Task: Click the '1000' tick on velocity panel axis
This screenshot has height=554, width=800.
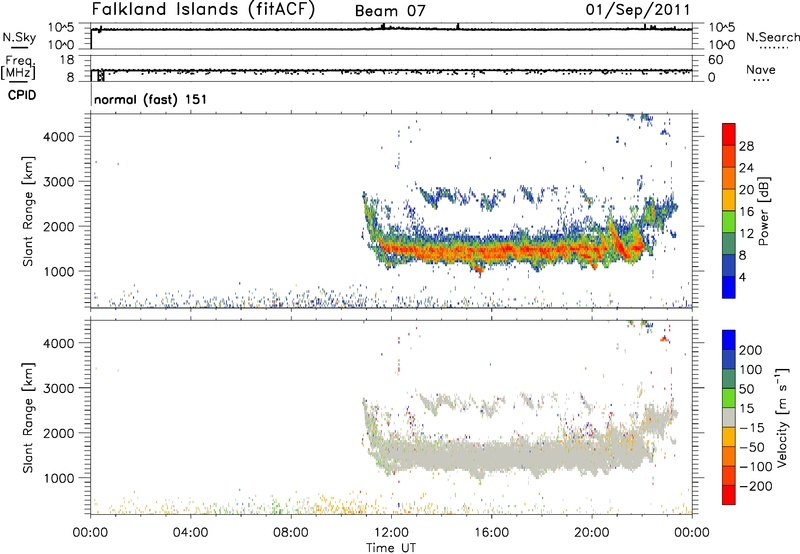Action: point(59,478)
